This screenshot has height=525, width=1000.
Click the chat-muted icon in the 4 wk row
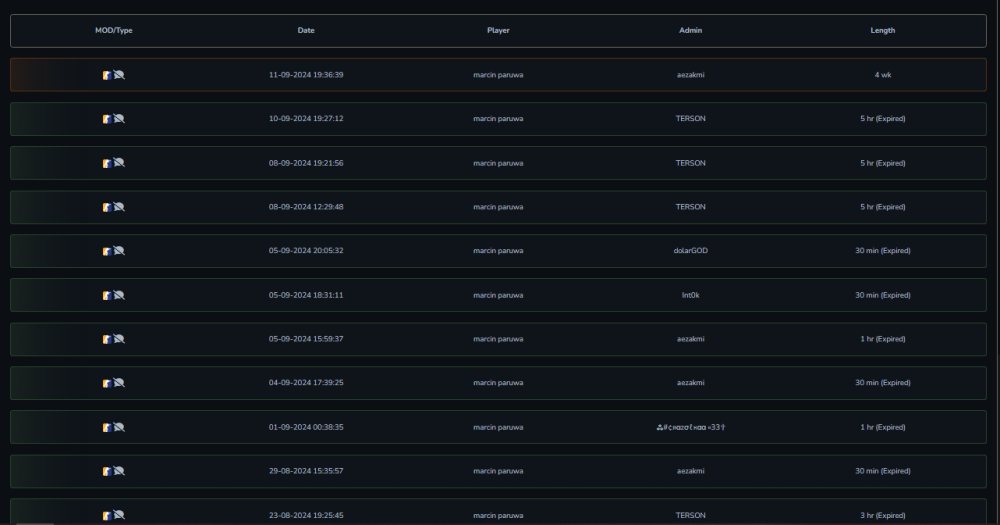coord(119,75)
